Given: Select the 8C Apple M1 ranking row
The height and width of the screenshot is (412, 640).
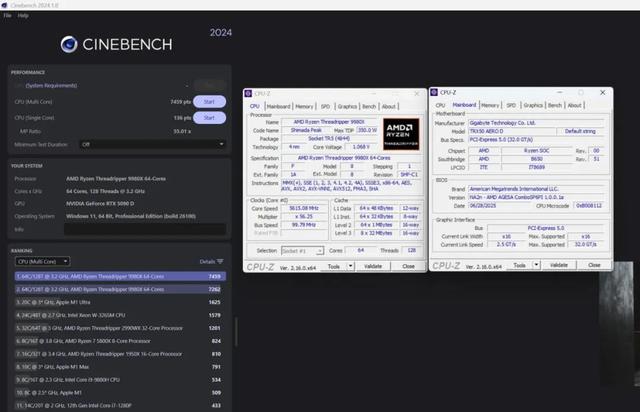Looking at the screenshot, I should coord(120,393).
